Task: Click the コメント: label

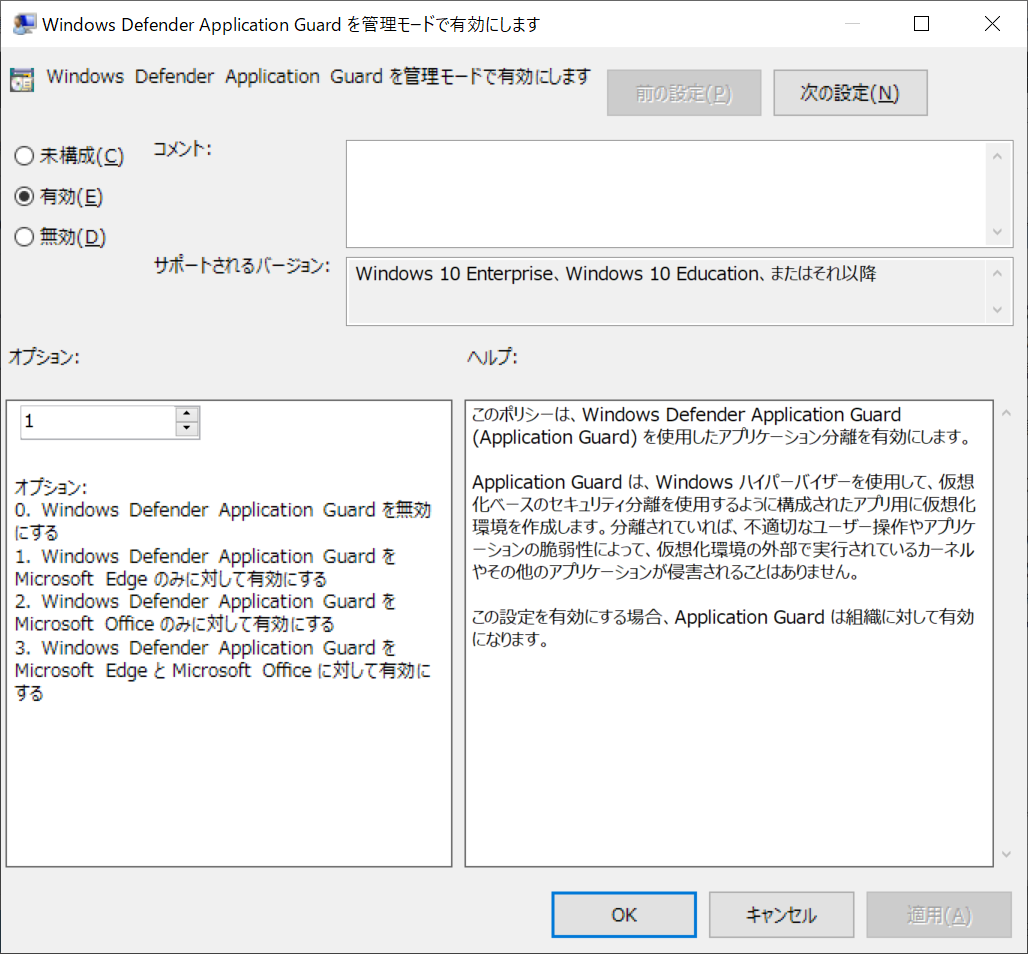Action: tap(182, 149)
